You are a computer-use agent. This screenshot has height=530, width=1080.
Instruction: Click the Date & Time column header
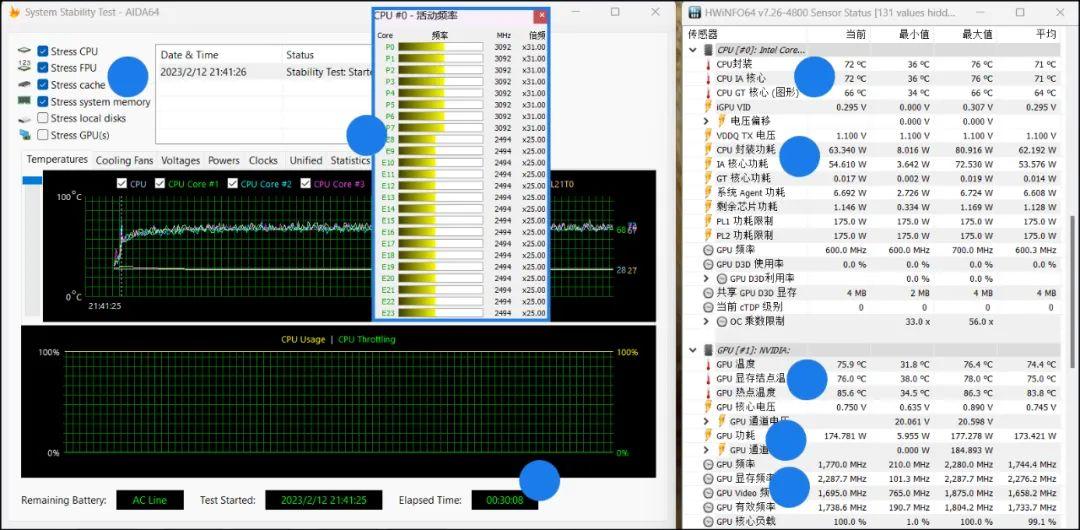[x=190, y=55]
